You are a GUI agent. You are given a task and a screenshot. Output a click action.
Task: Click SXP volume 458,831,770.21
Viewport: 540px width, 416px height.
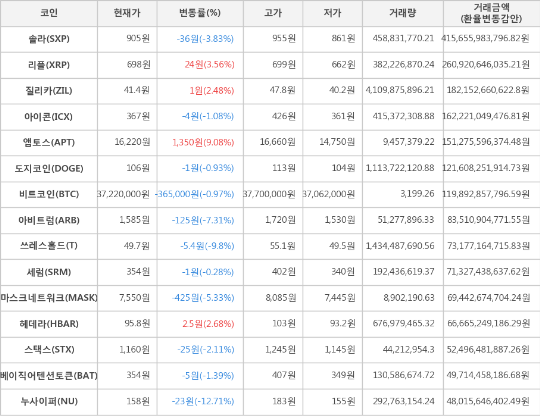(403, 38)
